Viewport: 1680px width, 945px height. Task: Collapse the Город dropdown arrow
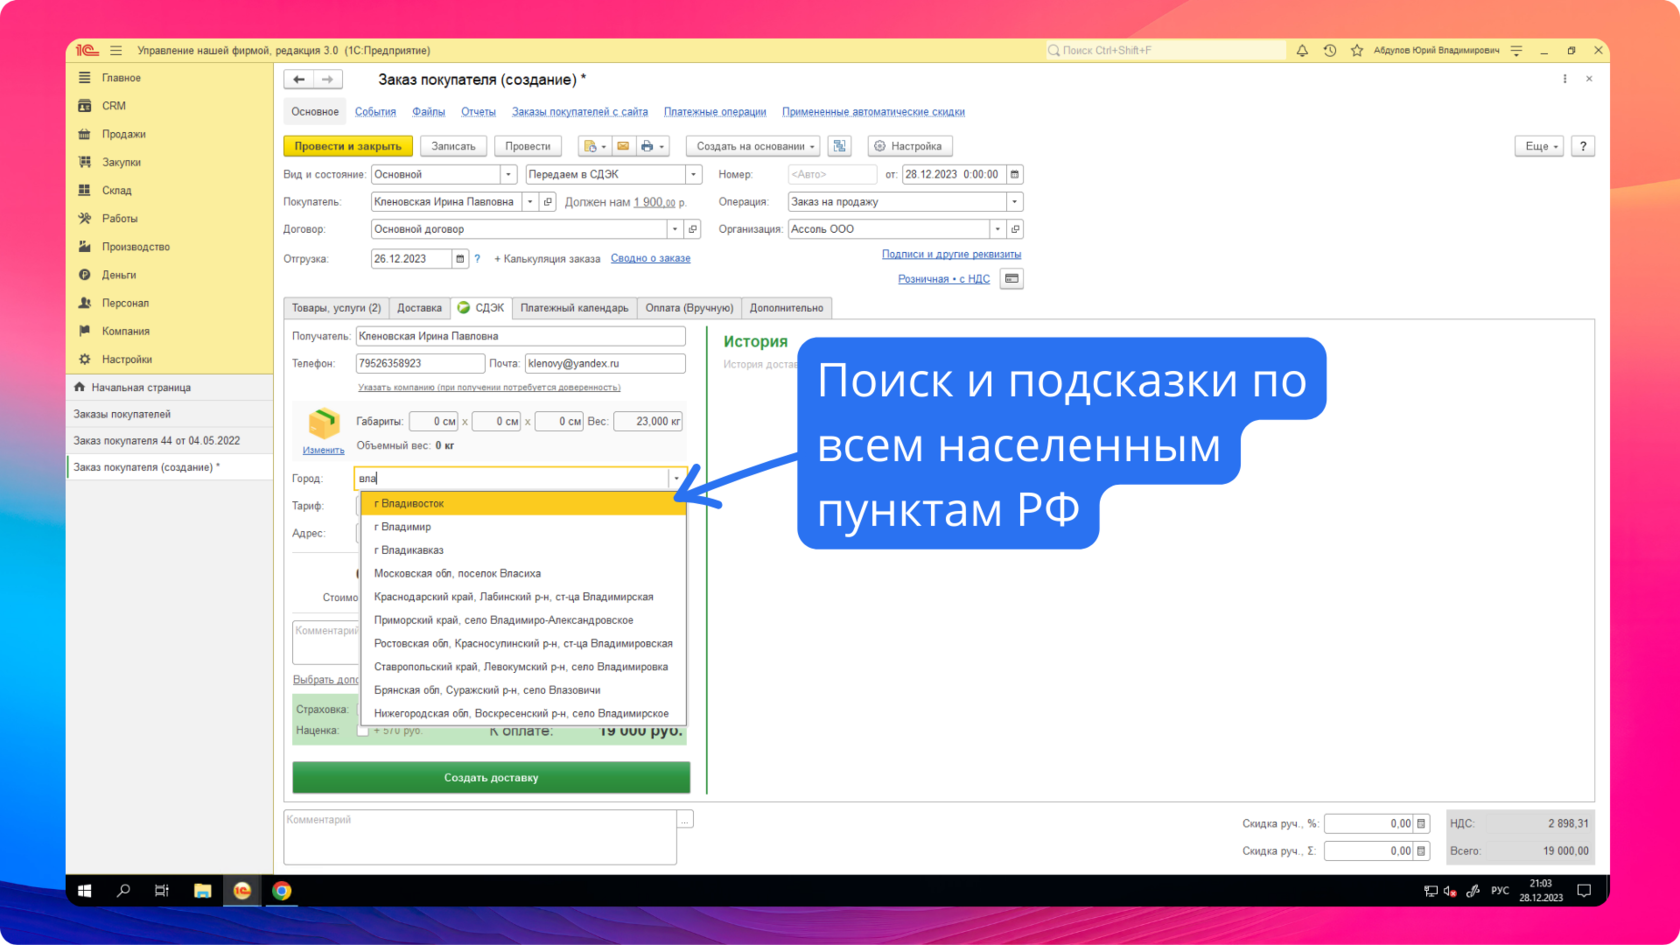tap(676, 478)
